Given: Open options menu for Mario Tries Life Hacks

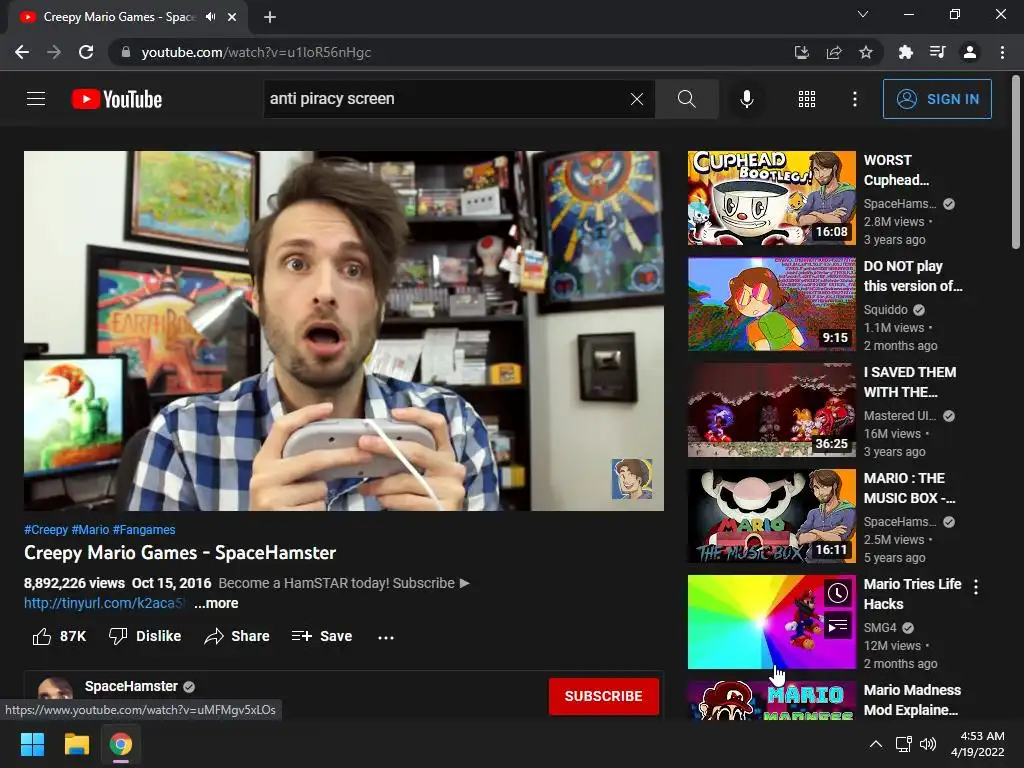Looking at the screenshot, I should pyautogui.click(x=976, y=586).
